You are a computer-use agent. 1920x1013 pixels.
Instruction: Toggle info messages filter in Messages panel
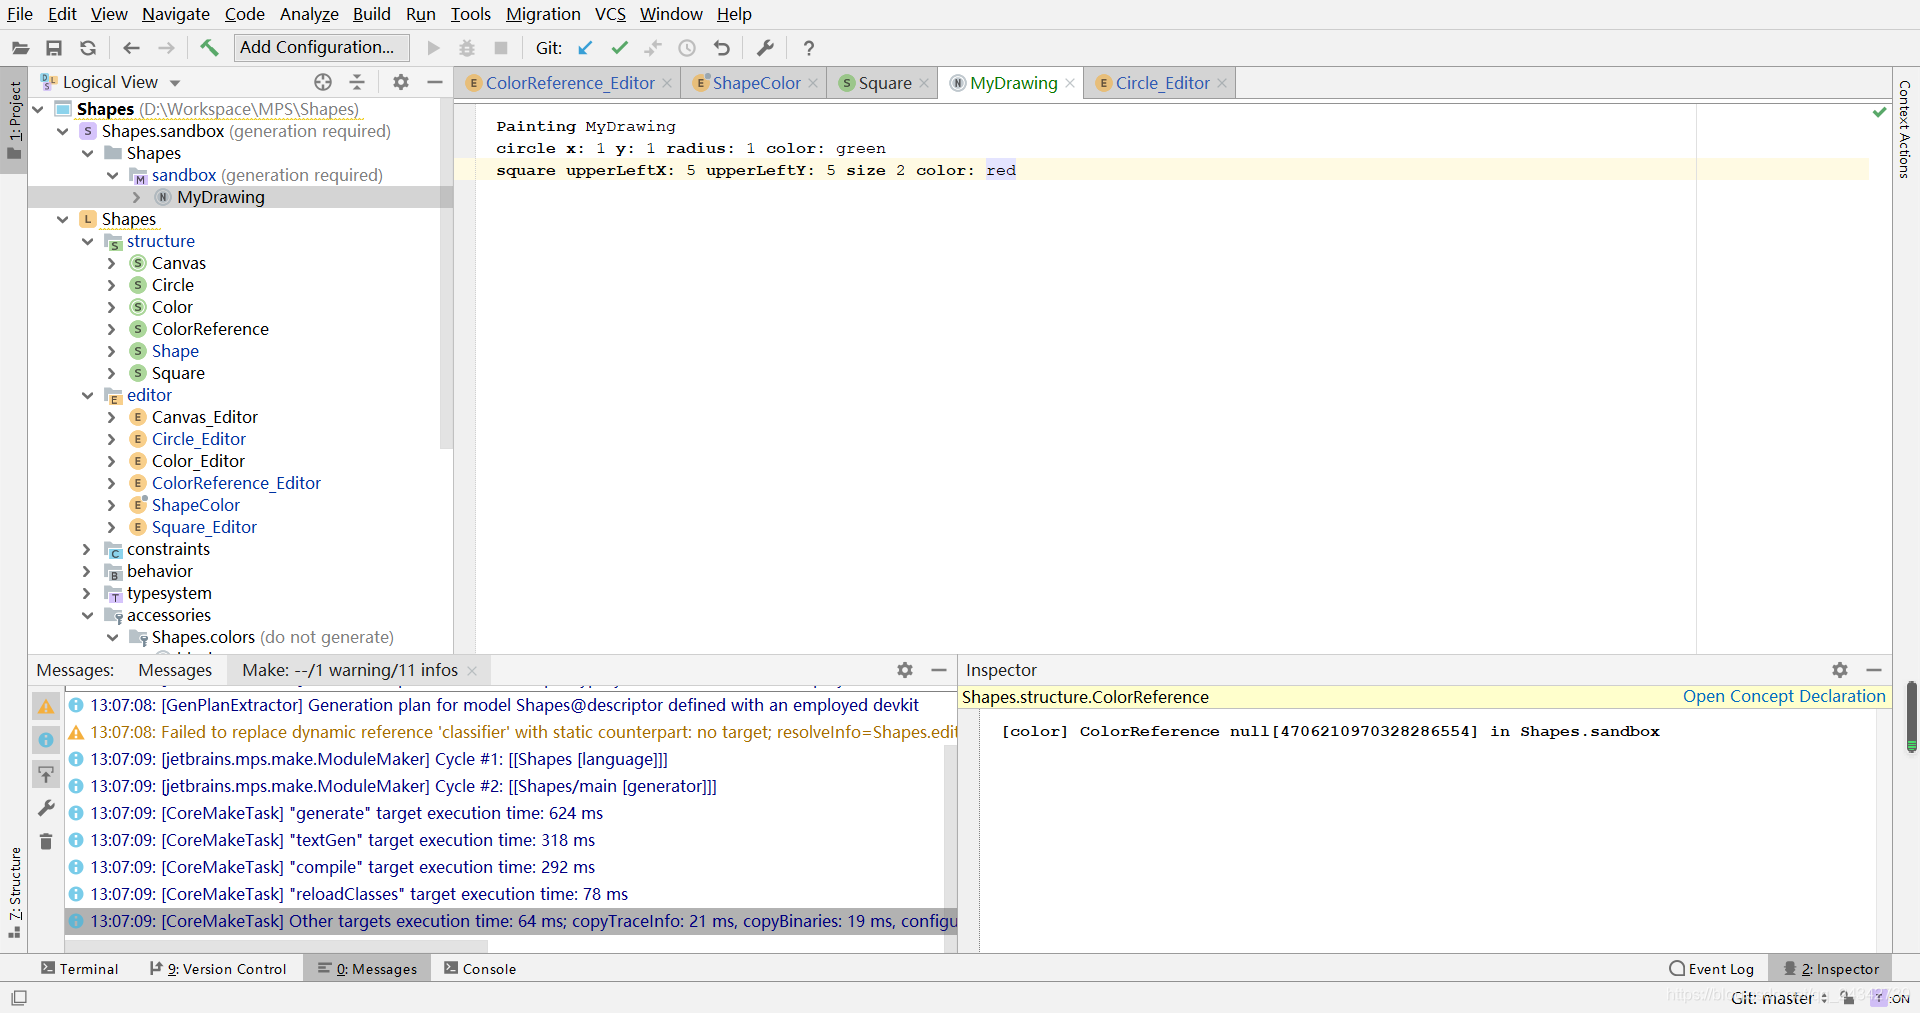coord(46,740)
